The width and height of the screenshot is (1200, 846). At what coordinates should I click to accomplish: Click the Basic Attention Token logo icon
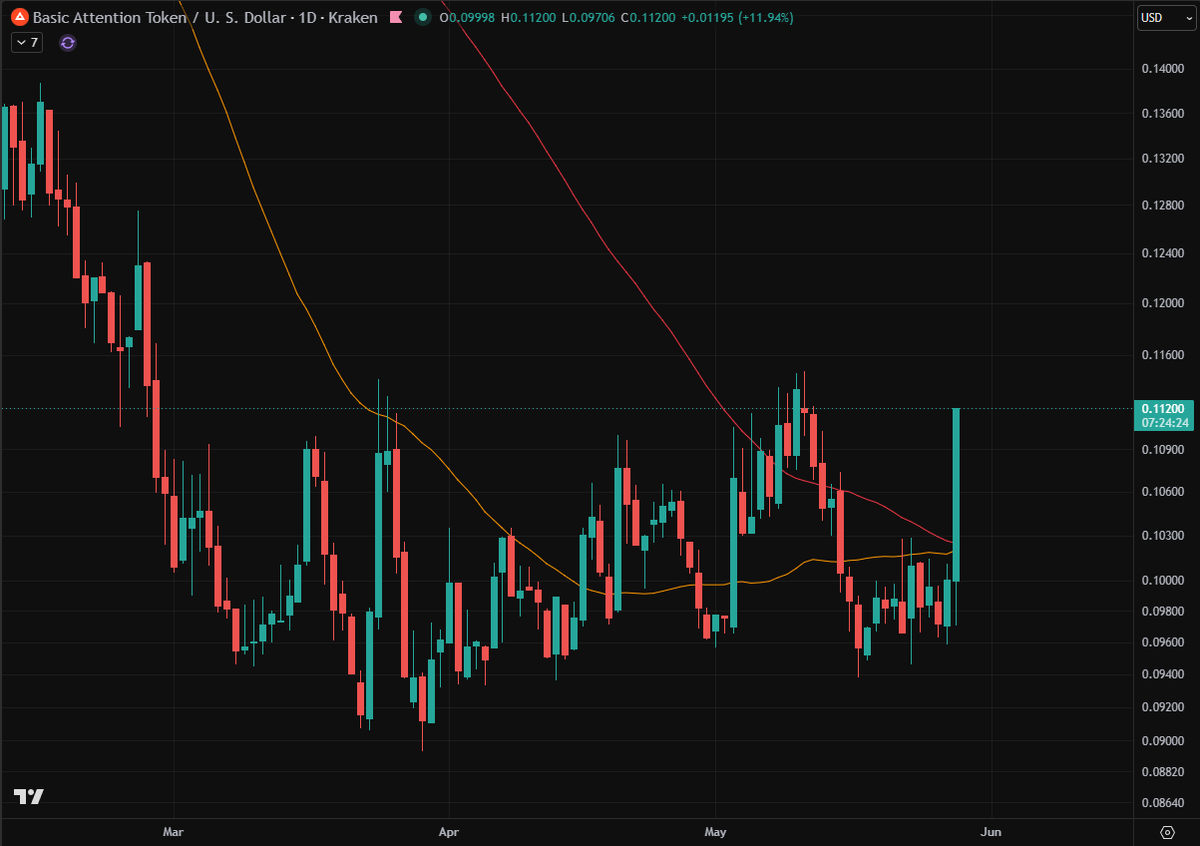[18, 17]
